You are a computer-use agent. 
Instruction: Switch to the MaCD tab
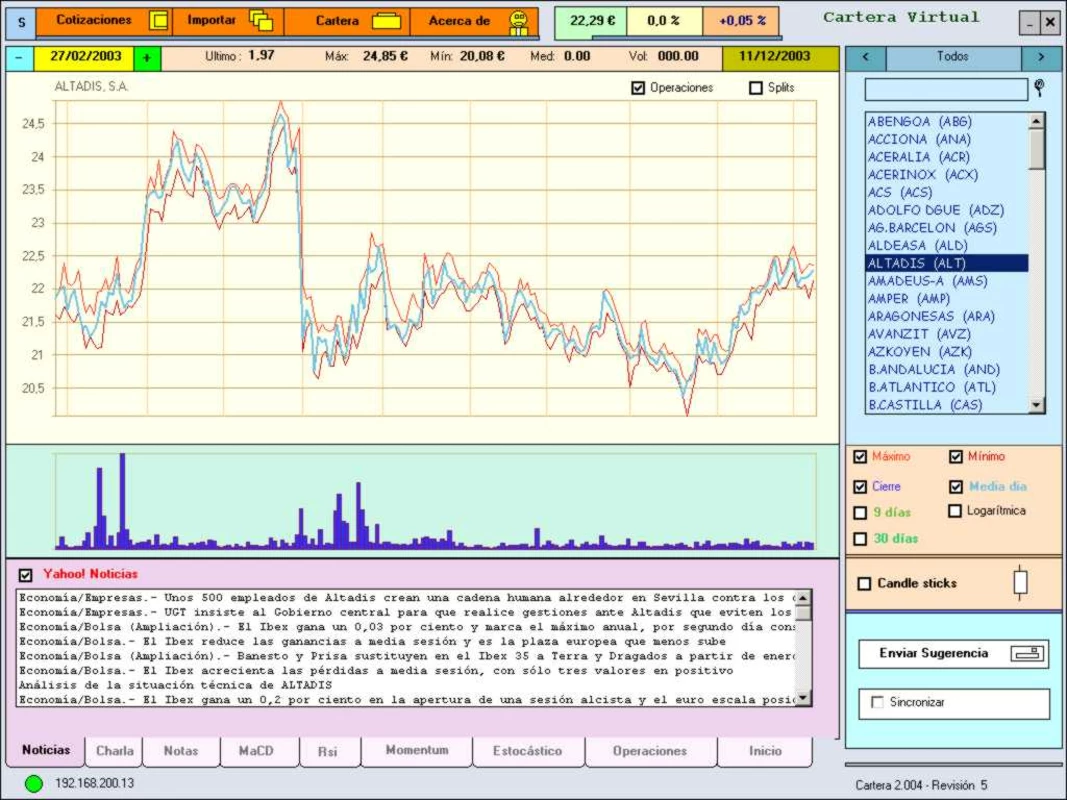(257, 751)
